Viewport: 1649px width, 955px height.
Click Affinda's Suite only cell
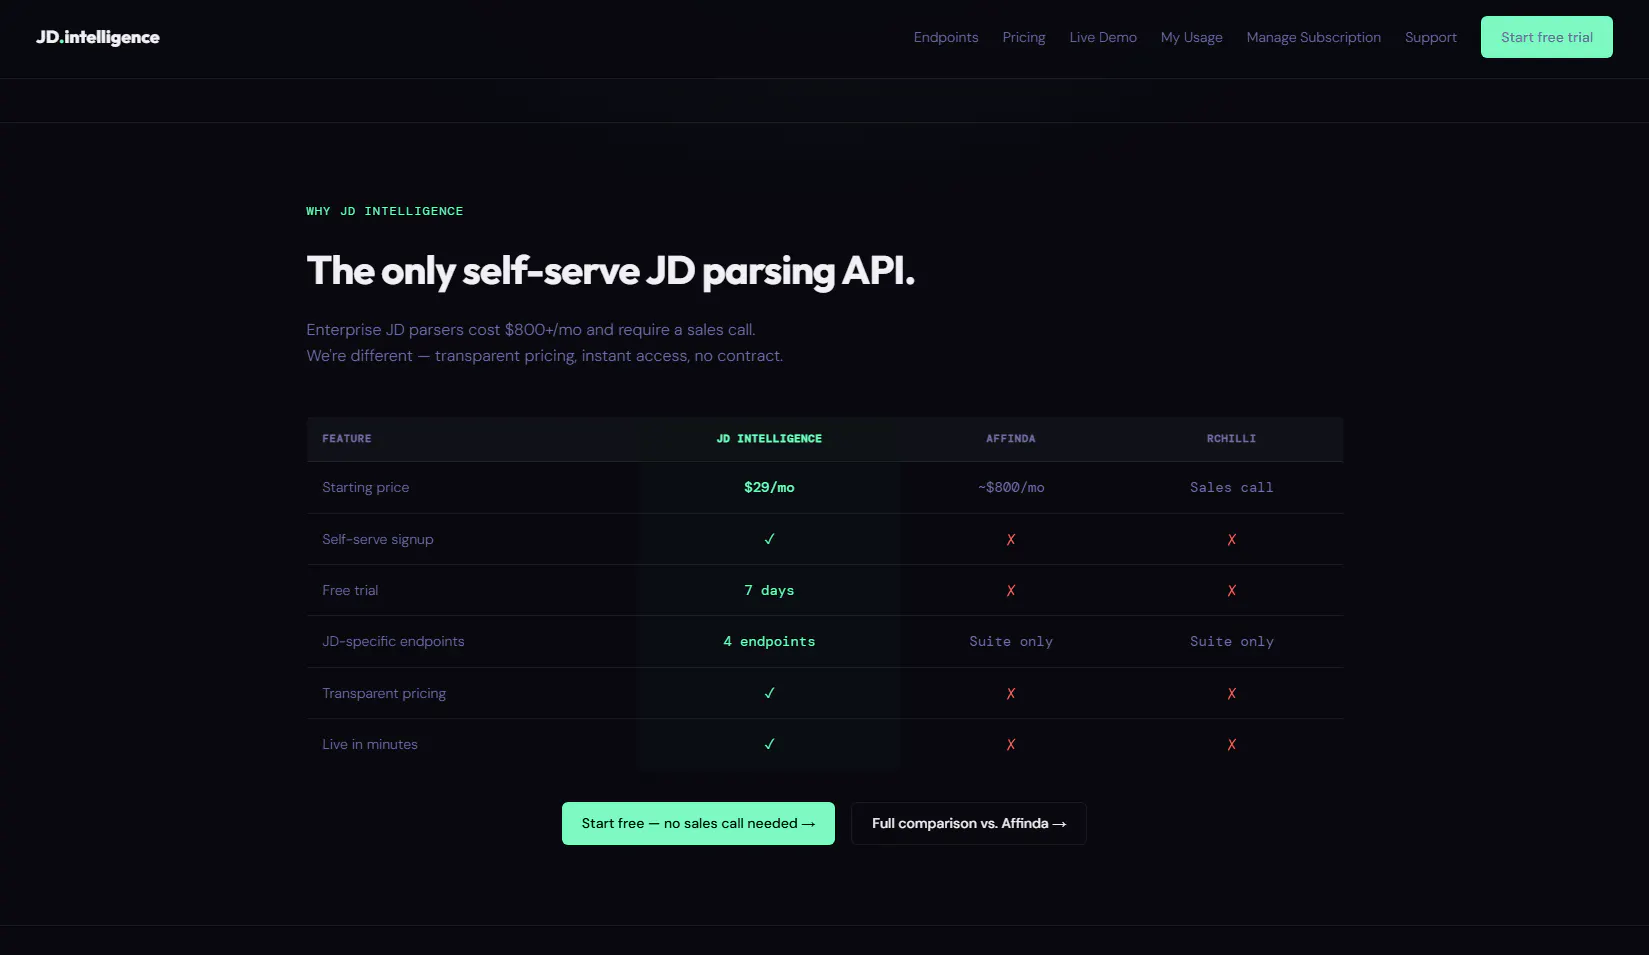coord(1011,641)
